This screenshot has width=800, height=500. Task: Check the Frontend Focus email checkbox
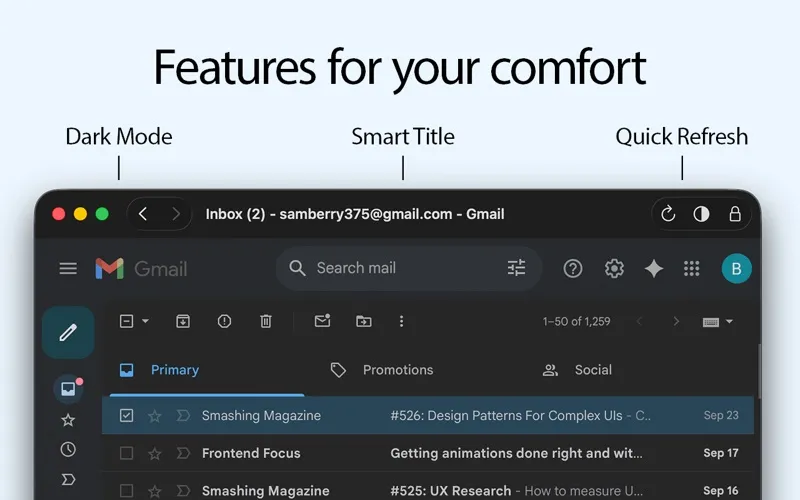tap(126, 453)
